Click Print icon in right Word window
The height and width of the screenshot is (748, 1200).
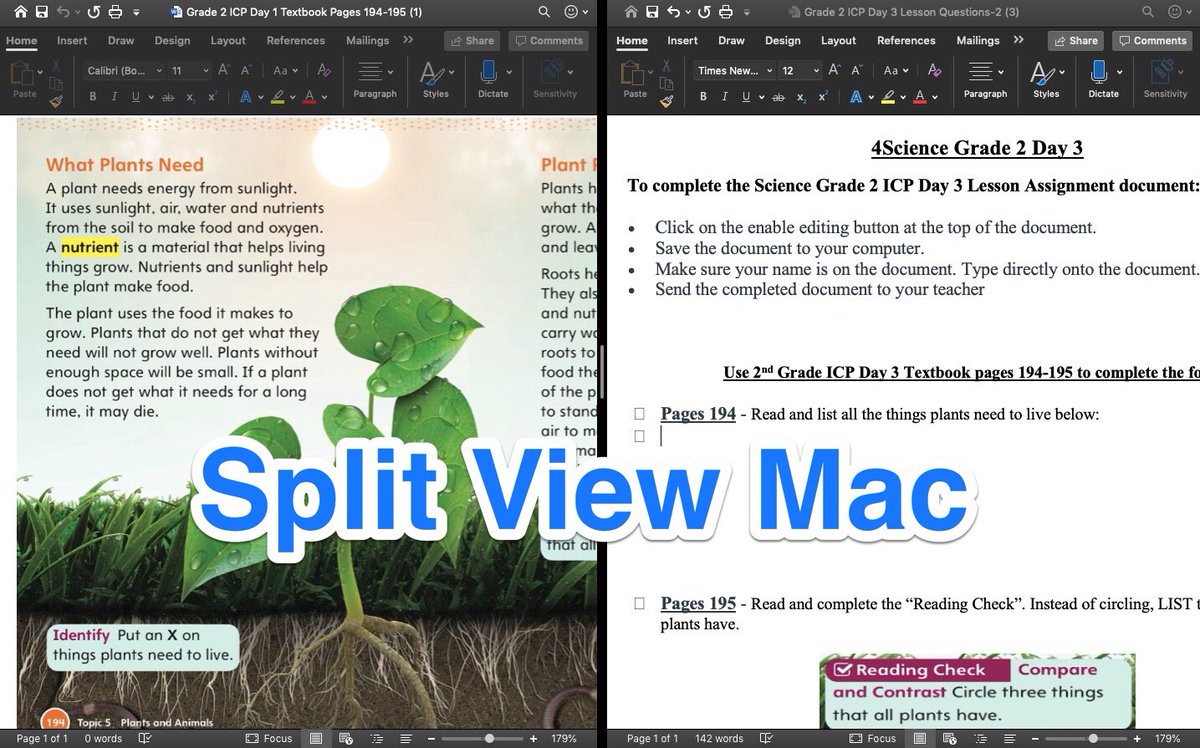pyautogui.click(x=727, y=12)
